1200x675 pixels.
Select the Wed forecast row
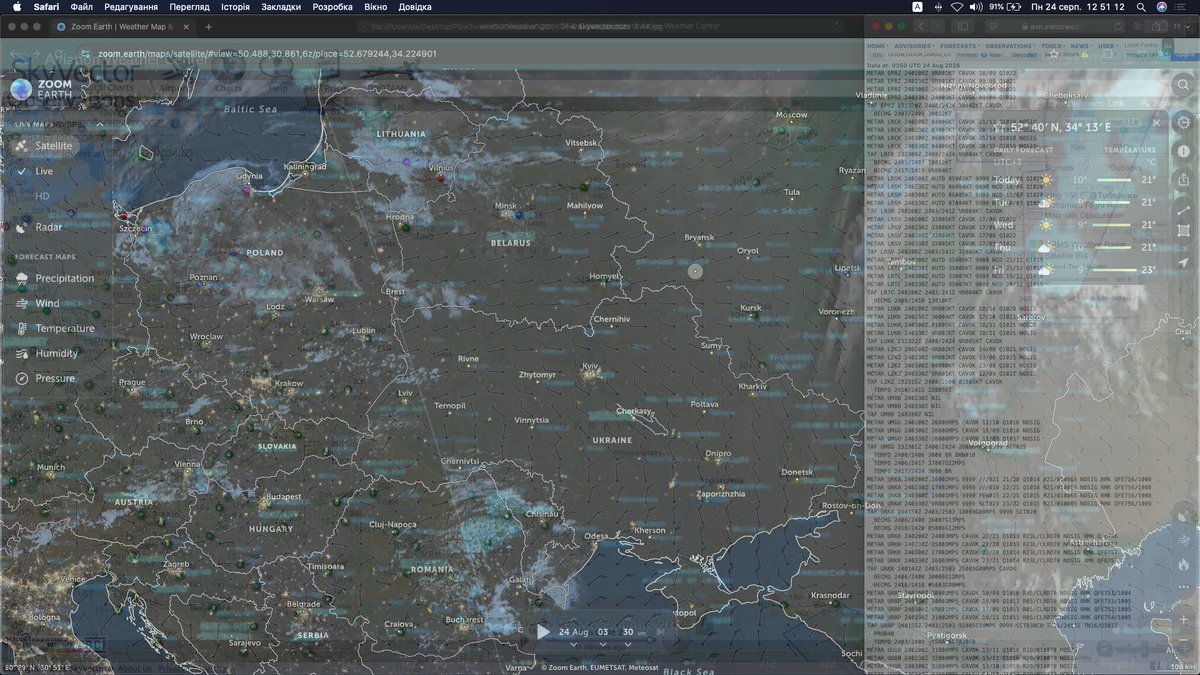(1075, 225)
